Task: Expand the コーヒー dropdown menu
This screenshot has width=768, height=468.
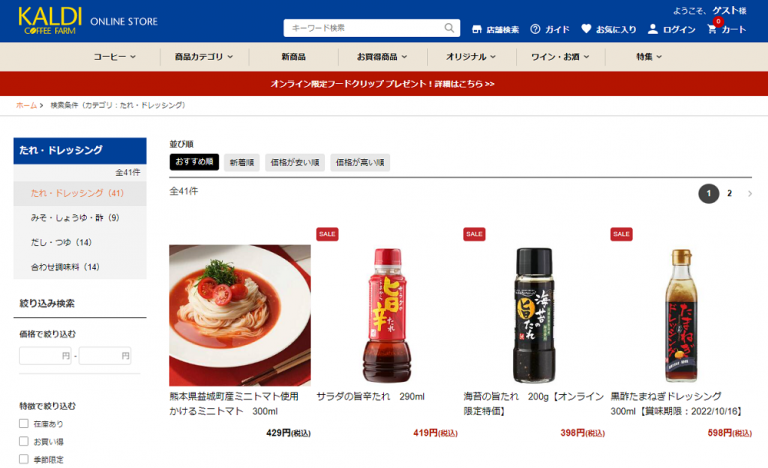Action: [115, 57]
